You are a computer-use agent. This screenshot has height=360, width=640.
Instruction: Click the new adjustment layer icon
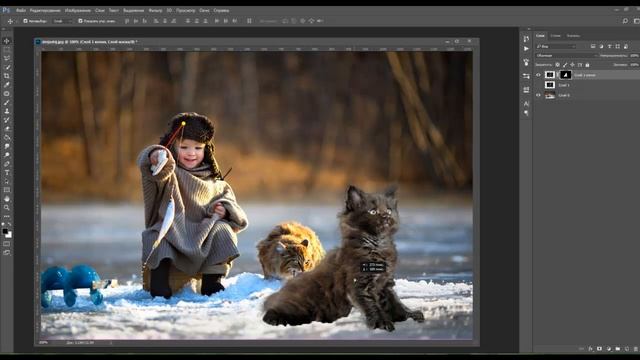pos(609,349)
